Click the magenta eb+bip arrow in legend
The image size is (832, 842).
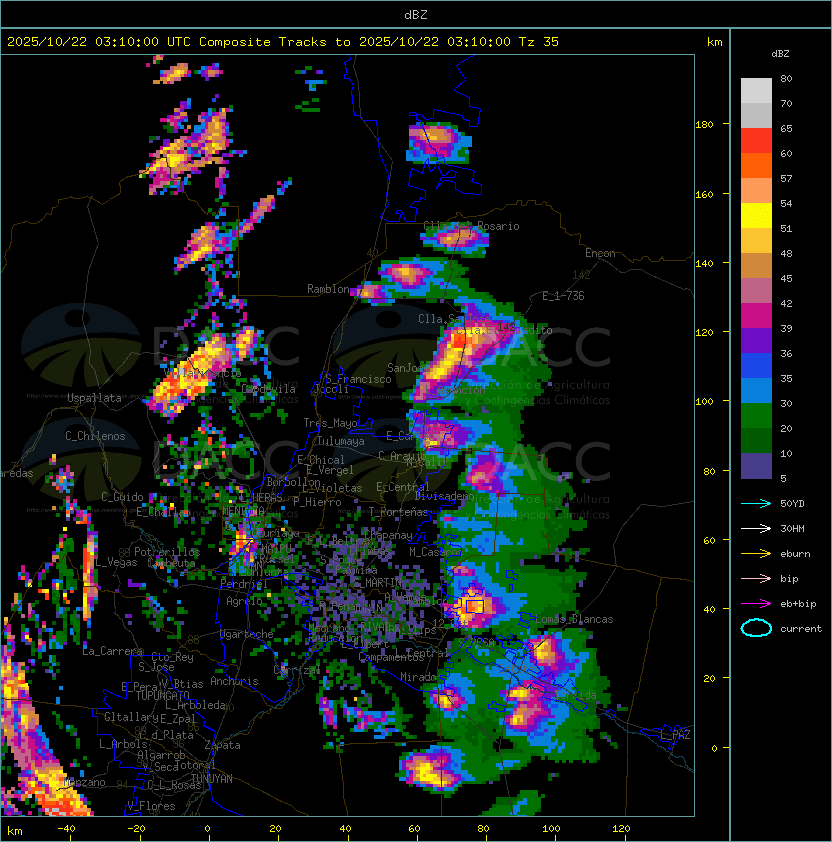point(756,604)
